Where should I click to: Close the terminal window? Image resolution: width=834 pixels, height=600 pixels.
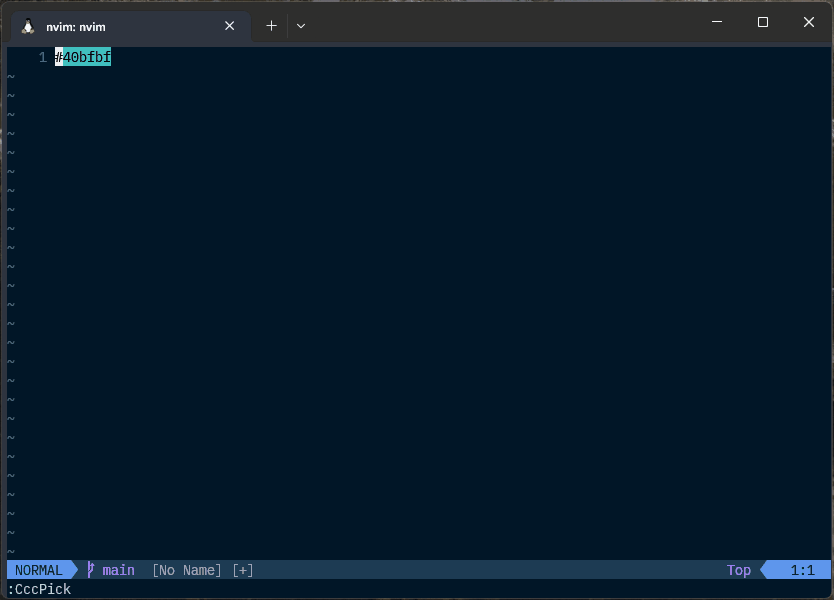click(808, 22)
